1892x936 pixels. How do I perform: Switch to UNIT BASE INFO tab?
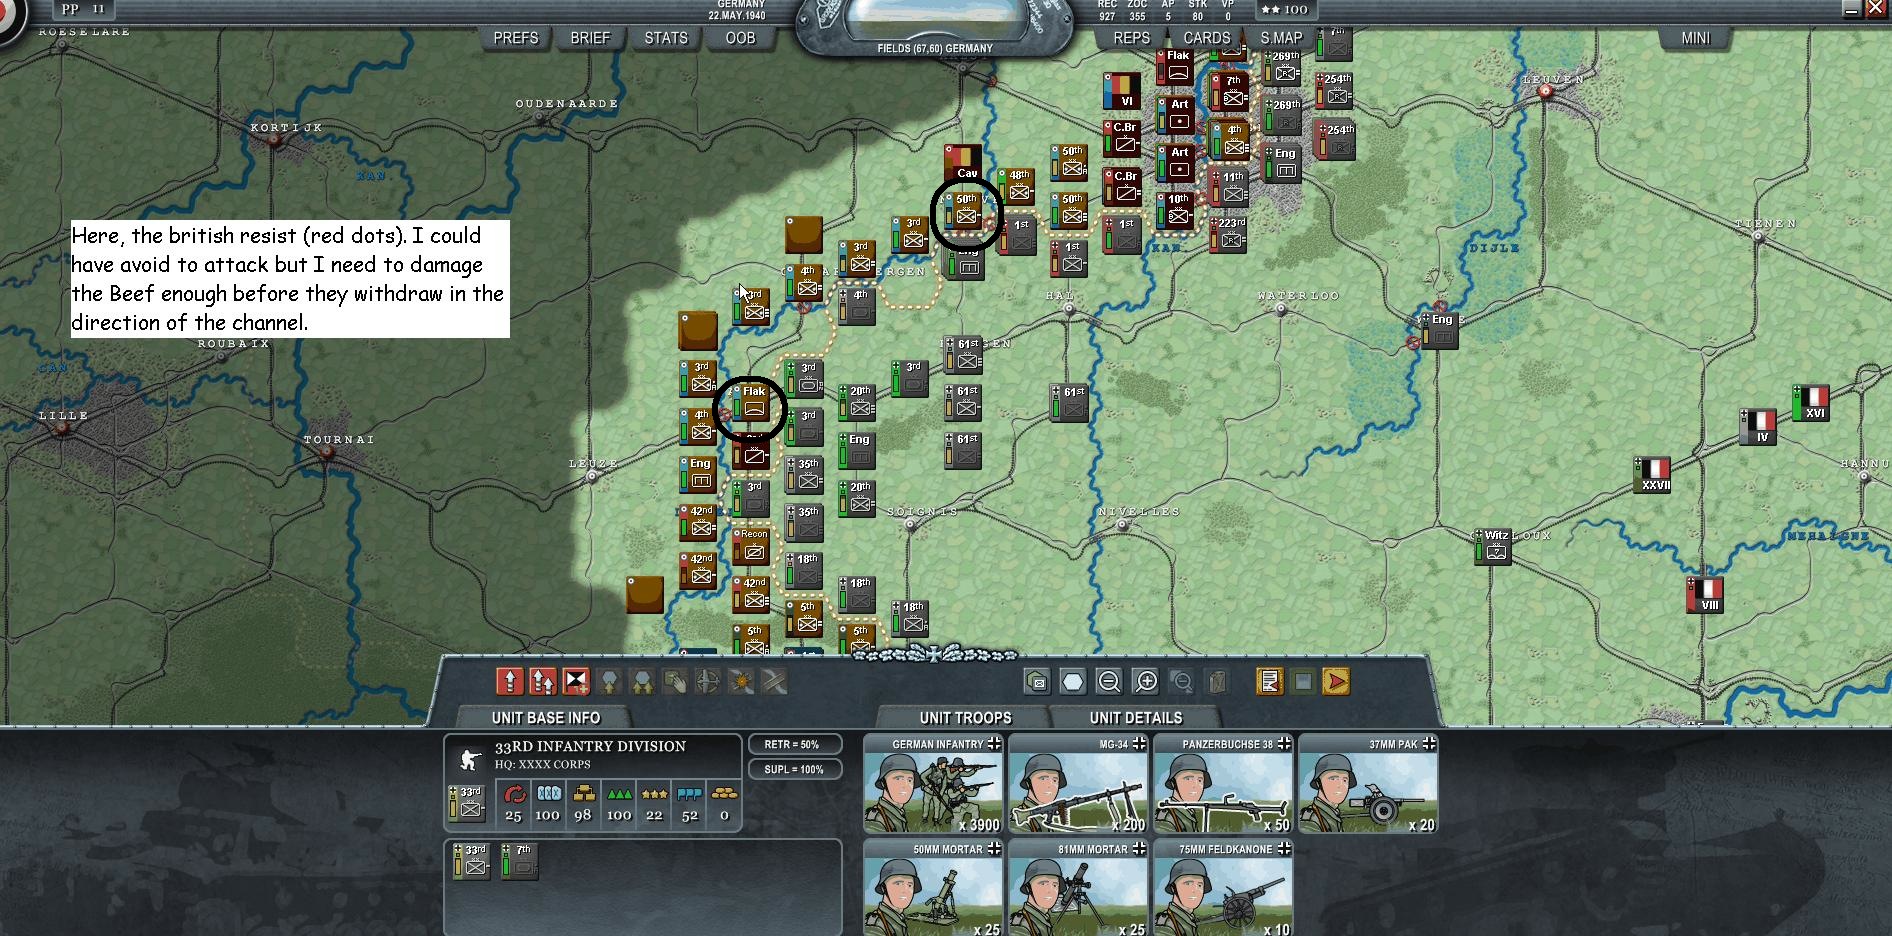pos(546,718)
